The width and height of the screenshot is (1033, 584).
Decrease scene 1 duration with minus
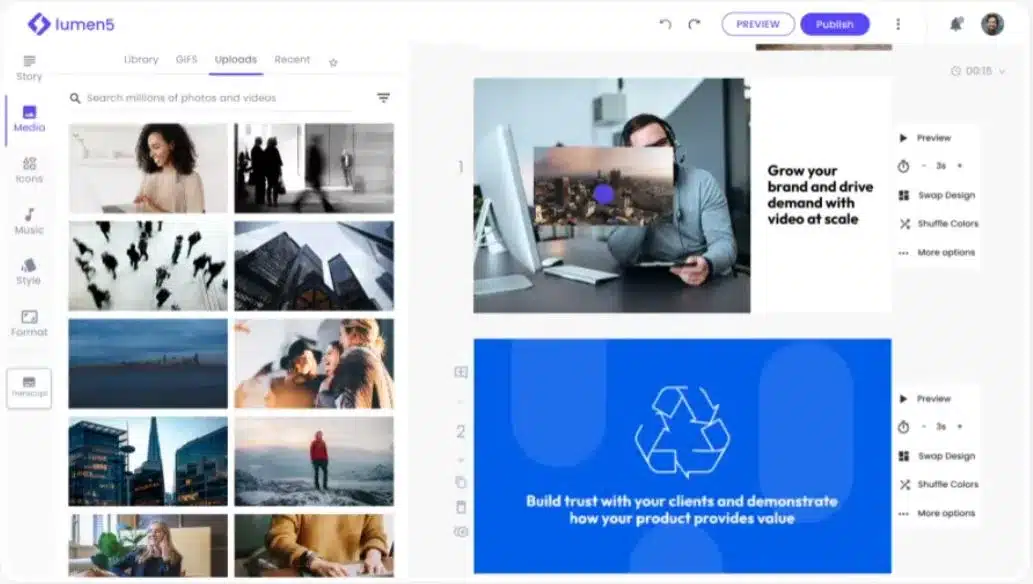924,166
